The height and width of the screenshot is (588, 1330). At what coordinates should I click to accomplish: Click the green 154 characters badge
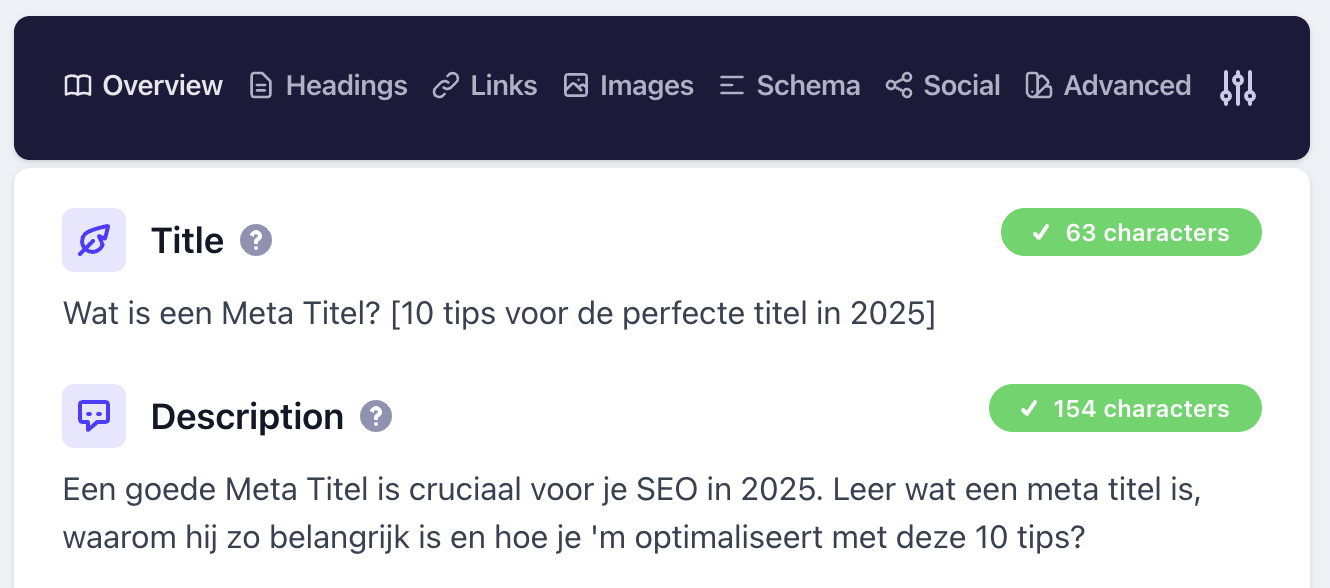coord(1125,408)
